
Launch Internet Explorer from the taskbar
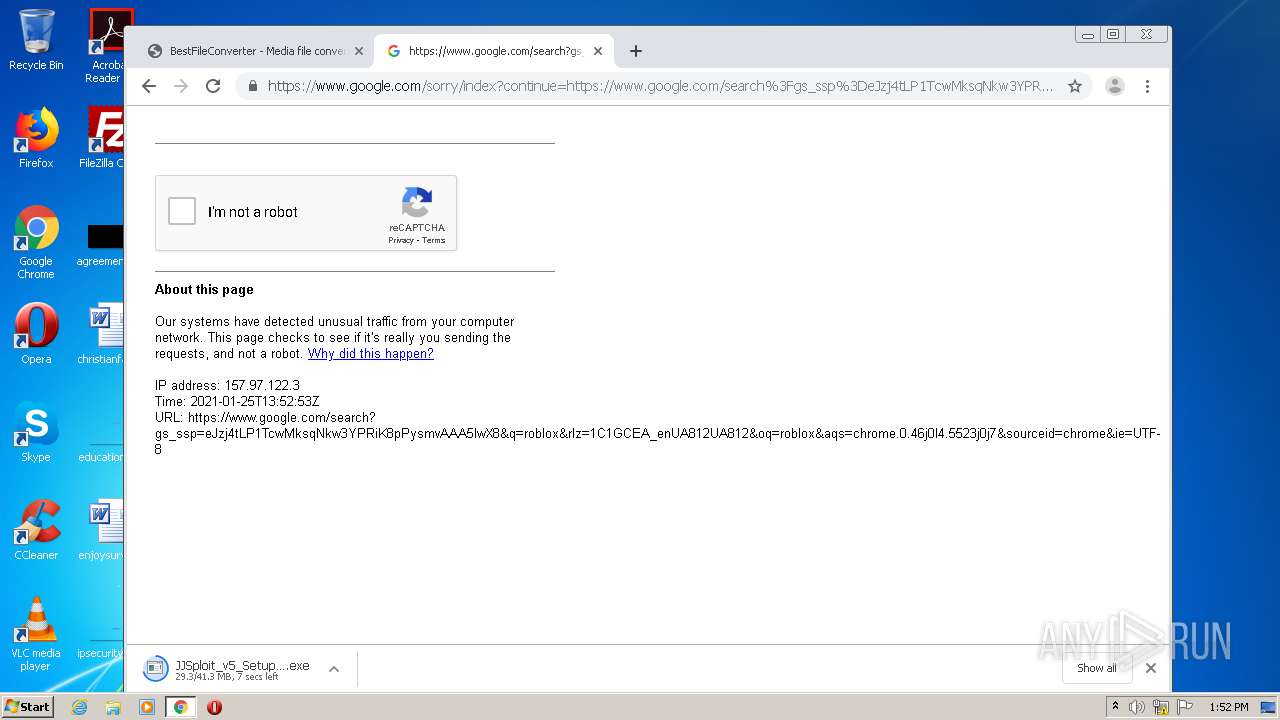tap(79, 707)
